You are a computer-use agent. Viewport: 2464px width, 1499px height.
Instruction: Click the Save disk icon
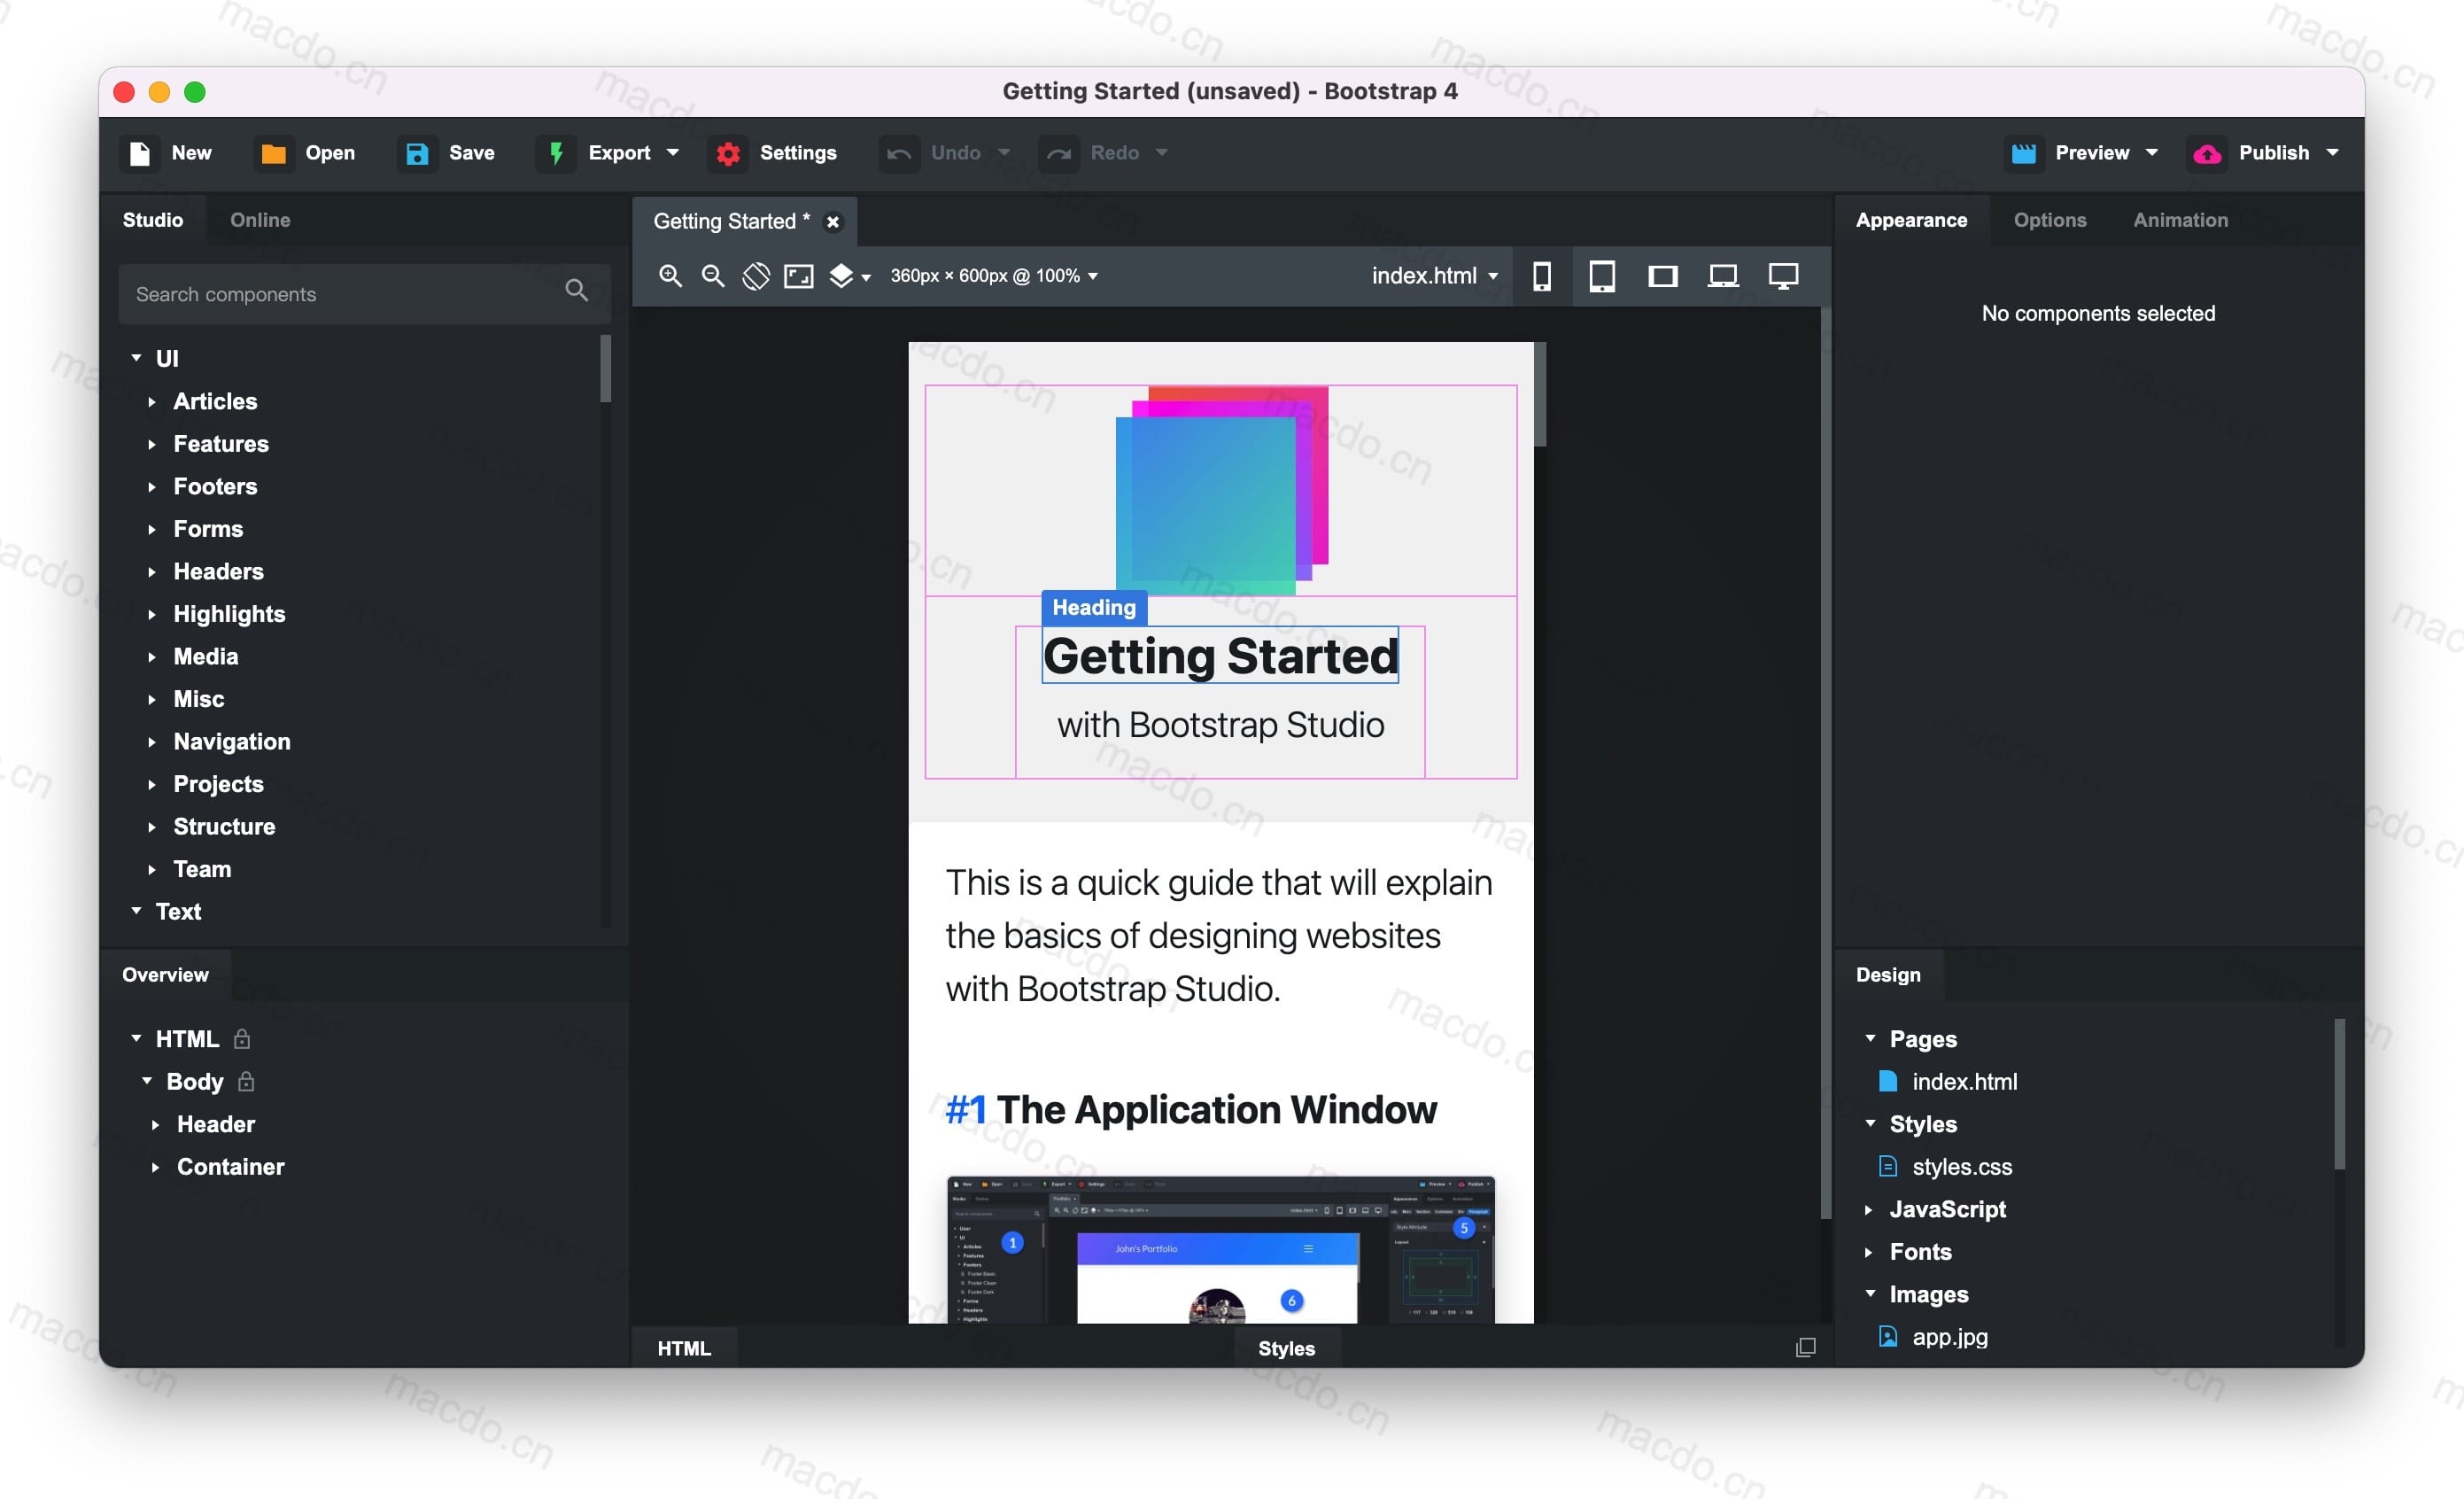417,153
